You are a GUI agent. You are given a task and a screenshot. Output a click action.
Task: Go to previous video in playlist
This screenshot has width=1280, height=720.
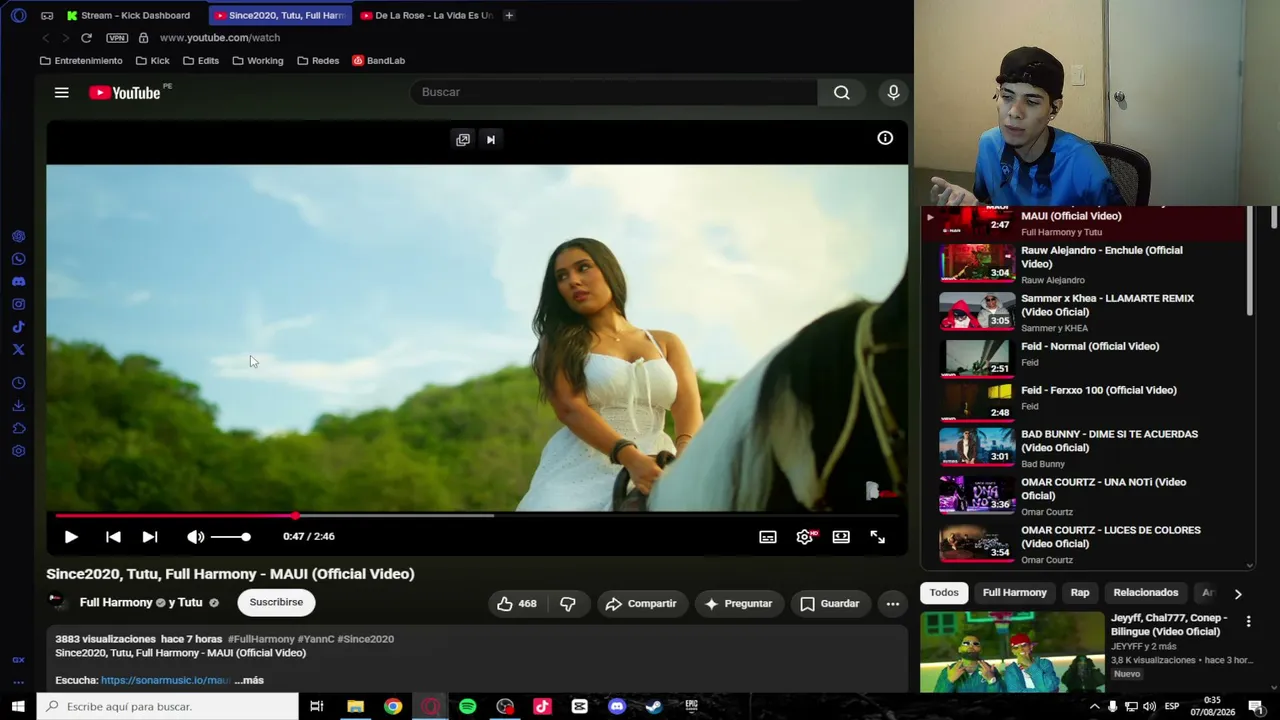coord(113,537)
